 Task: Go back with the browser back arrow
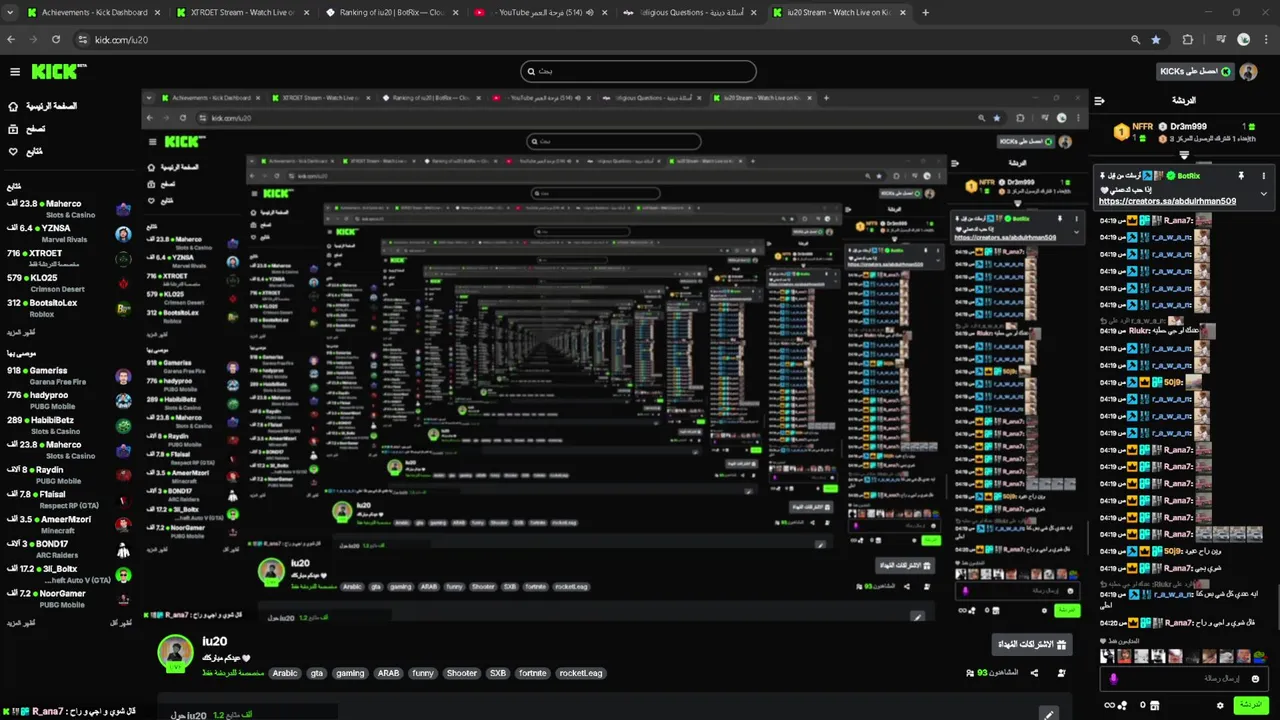click(x=11, y=40)
